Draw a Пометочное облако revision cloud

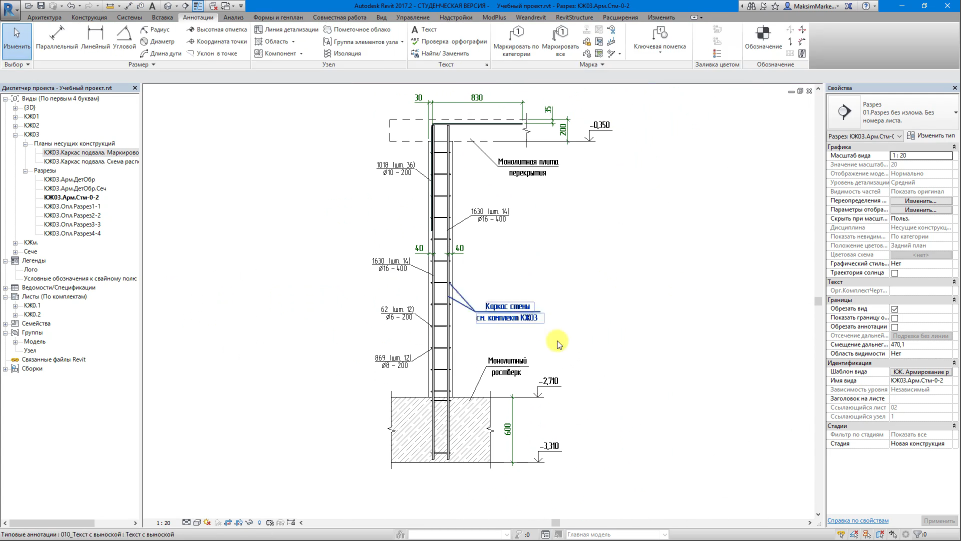coord(357,29)
